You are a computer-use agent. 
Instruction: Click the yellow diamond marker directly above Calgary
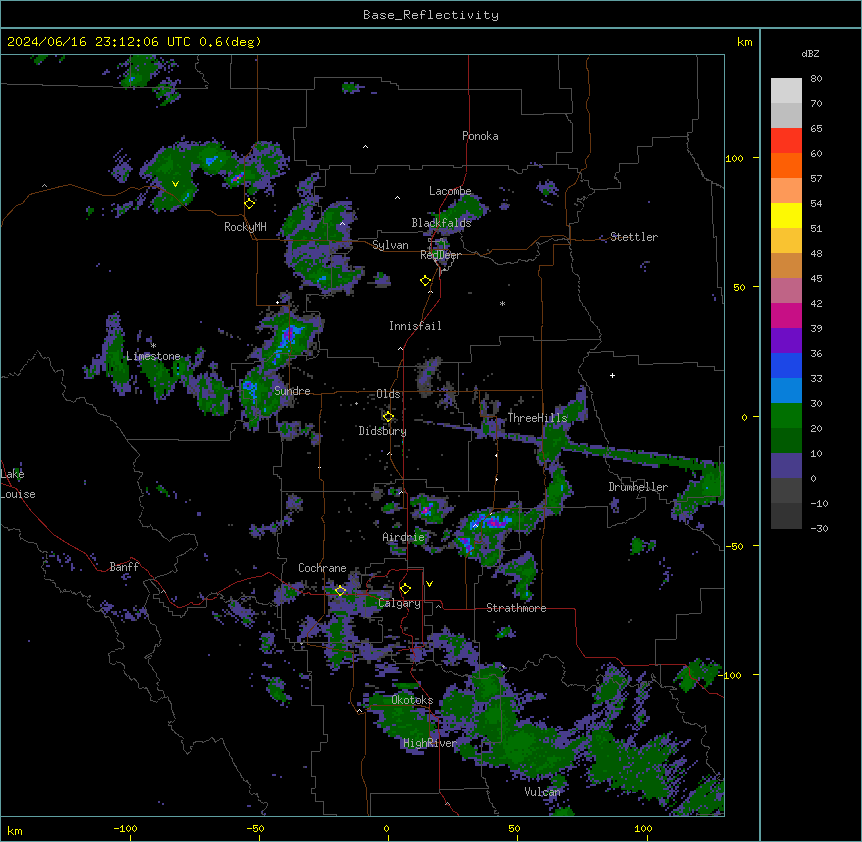405,589
